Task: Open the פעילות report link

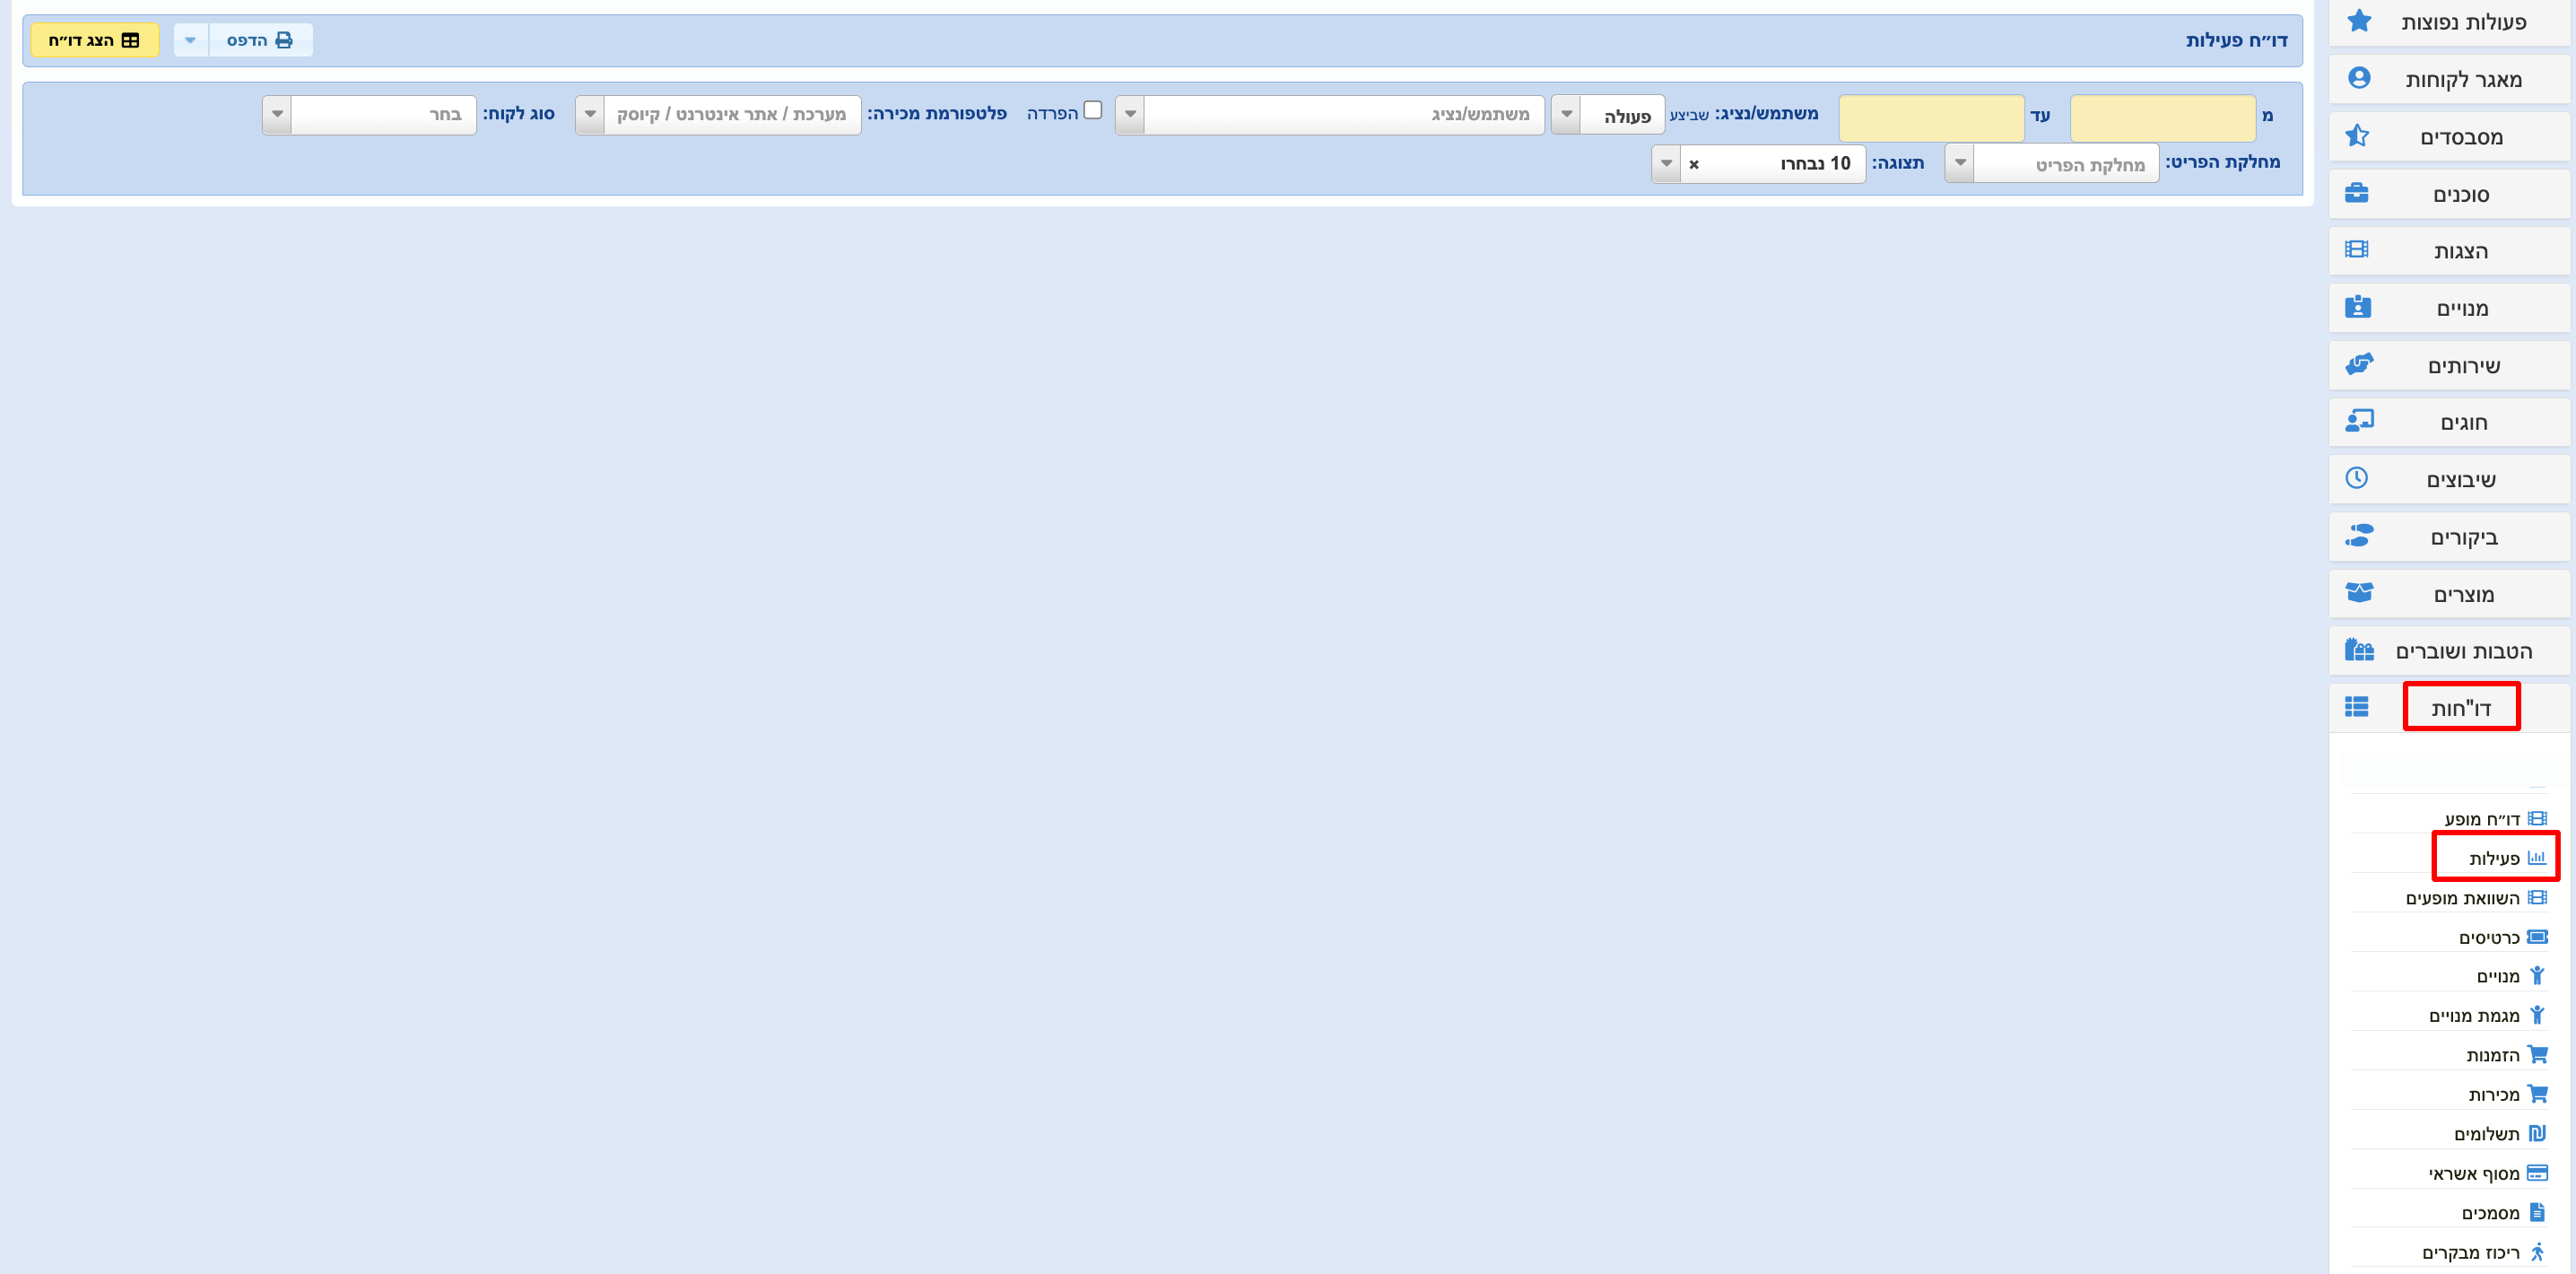Action: coord(2495,858)
